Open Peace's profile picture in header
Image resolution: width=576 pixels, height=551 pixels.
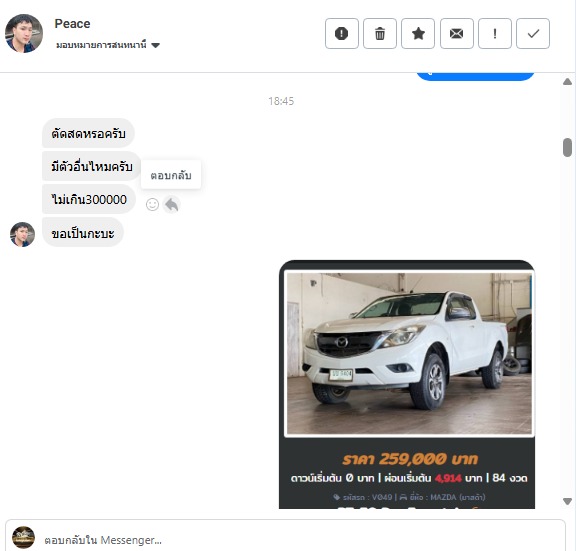[24, 33]
